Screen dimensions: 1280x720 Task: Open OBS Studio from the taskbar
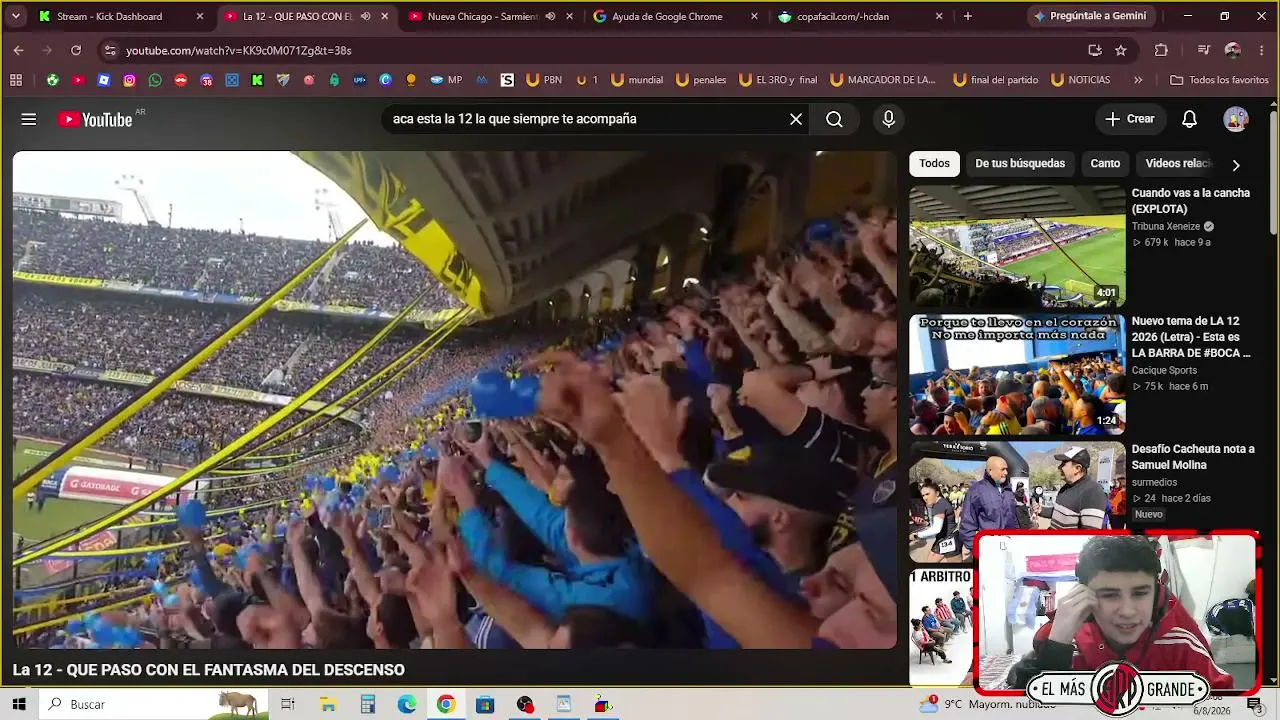click(525, 704)
